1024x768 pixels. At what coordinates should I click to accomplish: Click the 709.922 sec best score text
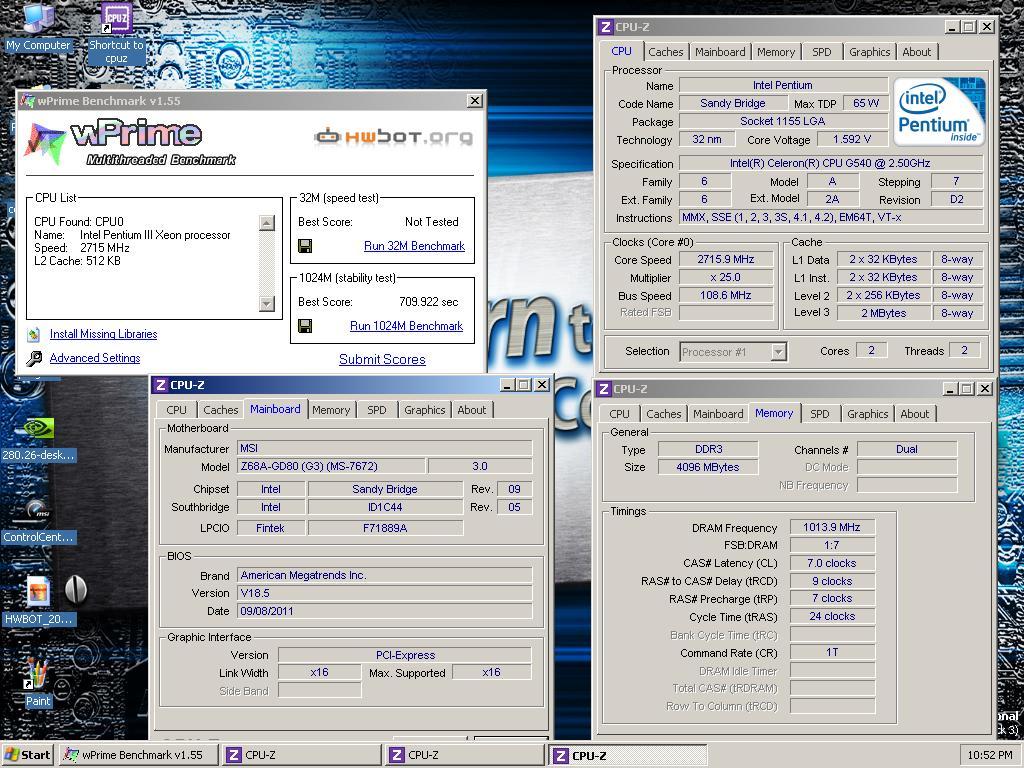428,302
